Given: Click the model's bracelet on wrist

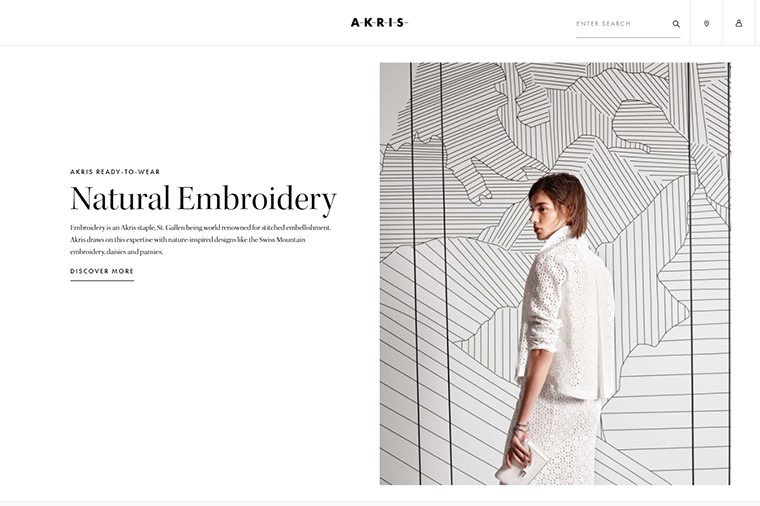Looking at the screenshot, I should (x=521, y=428).
